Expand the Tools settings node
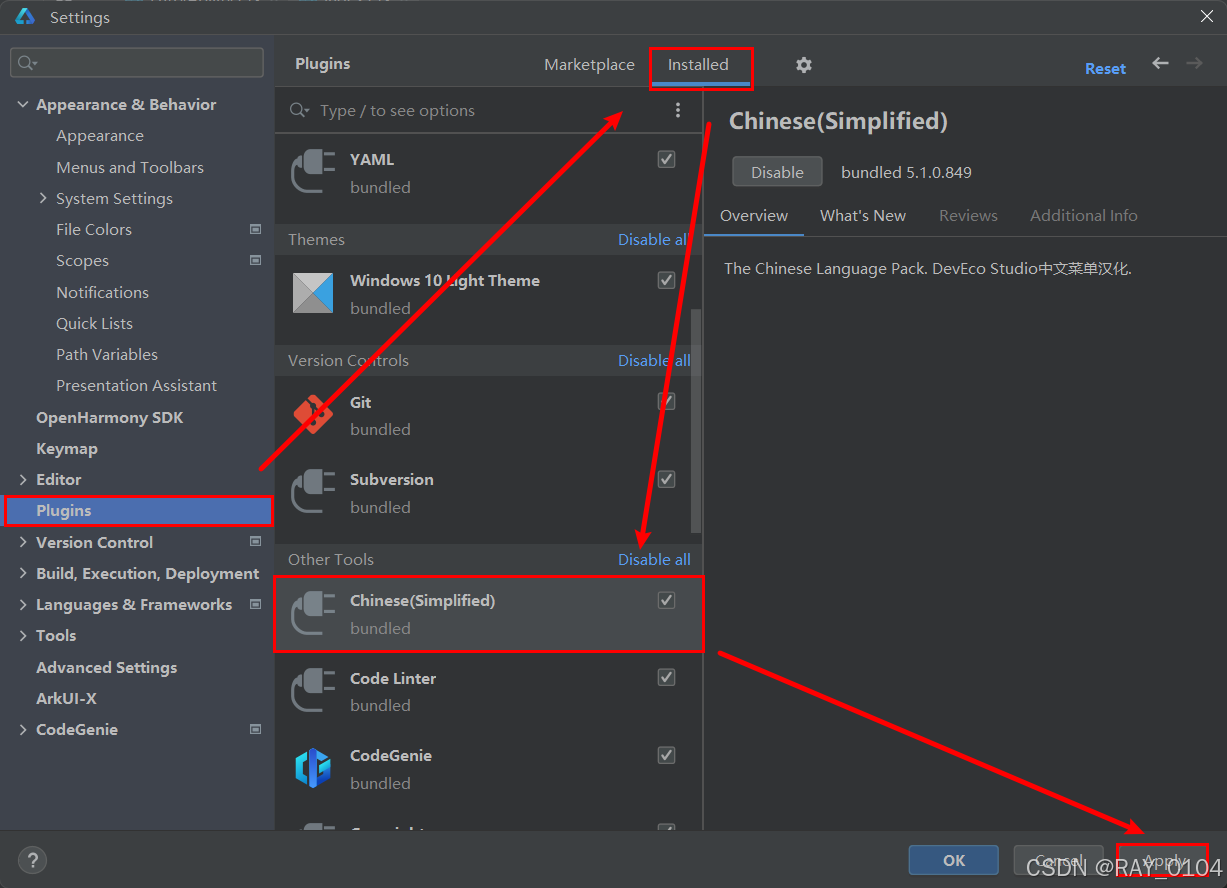Image resolution: width=1227 pixels, height=888 pixels. [x=23, y=635]
